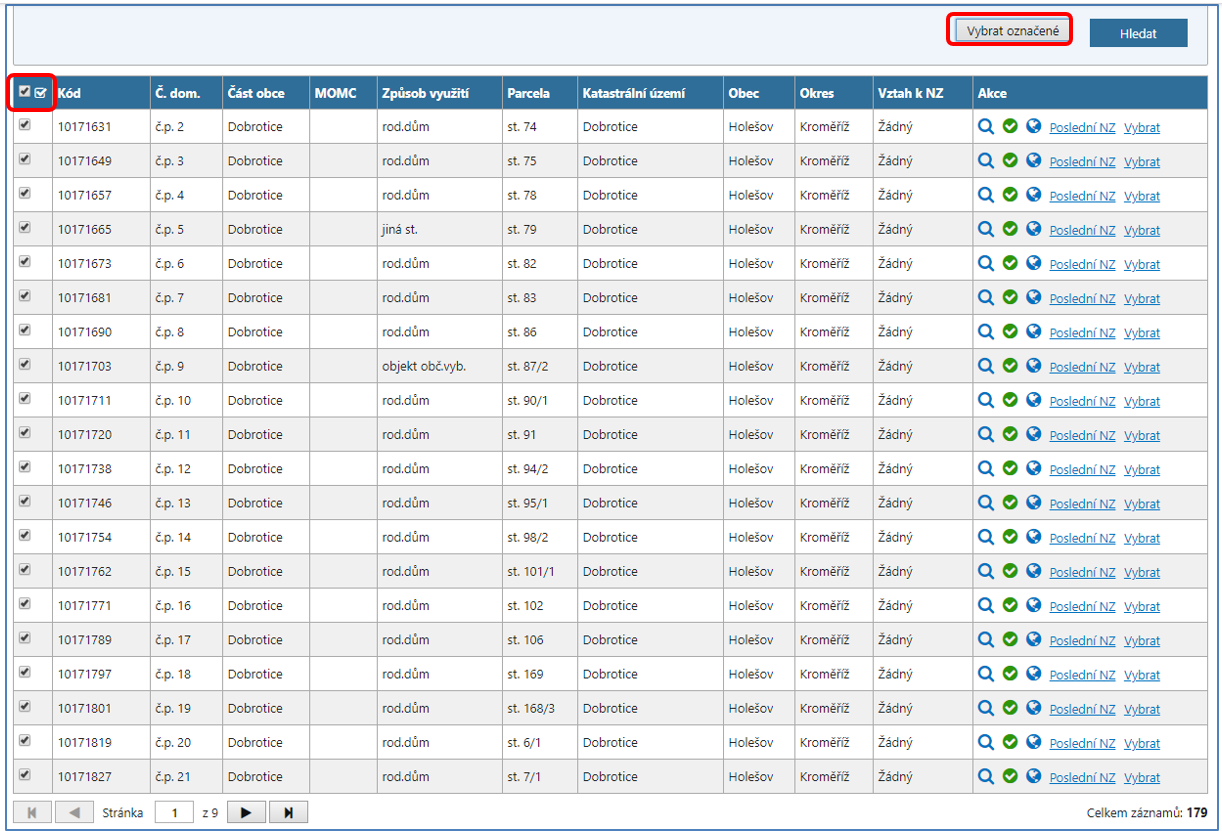The height and width of the screenshot is (831, 1222).
Task: Click the Parcela column header
Action: [528, 93]
